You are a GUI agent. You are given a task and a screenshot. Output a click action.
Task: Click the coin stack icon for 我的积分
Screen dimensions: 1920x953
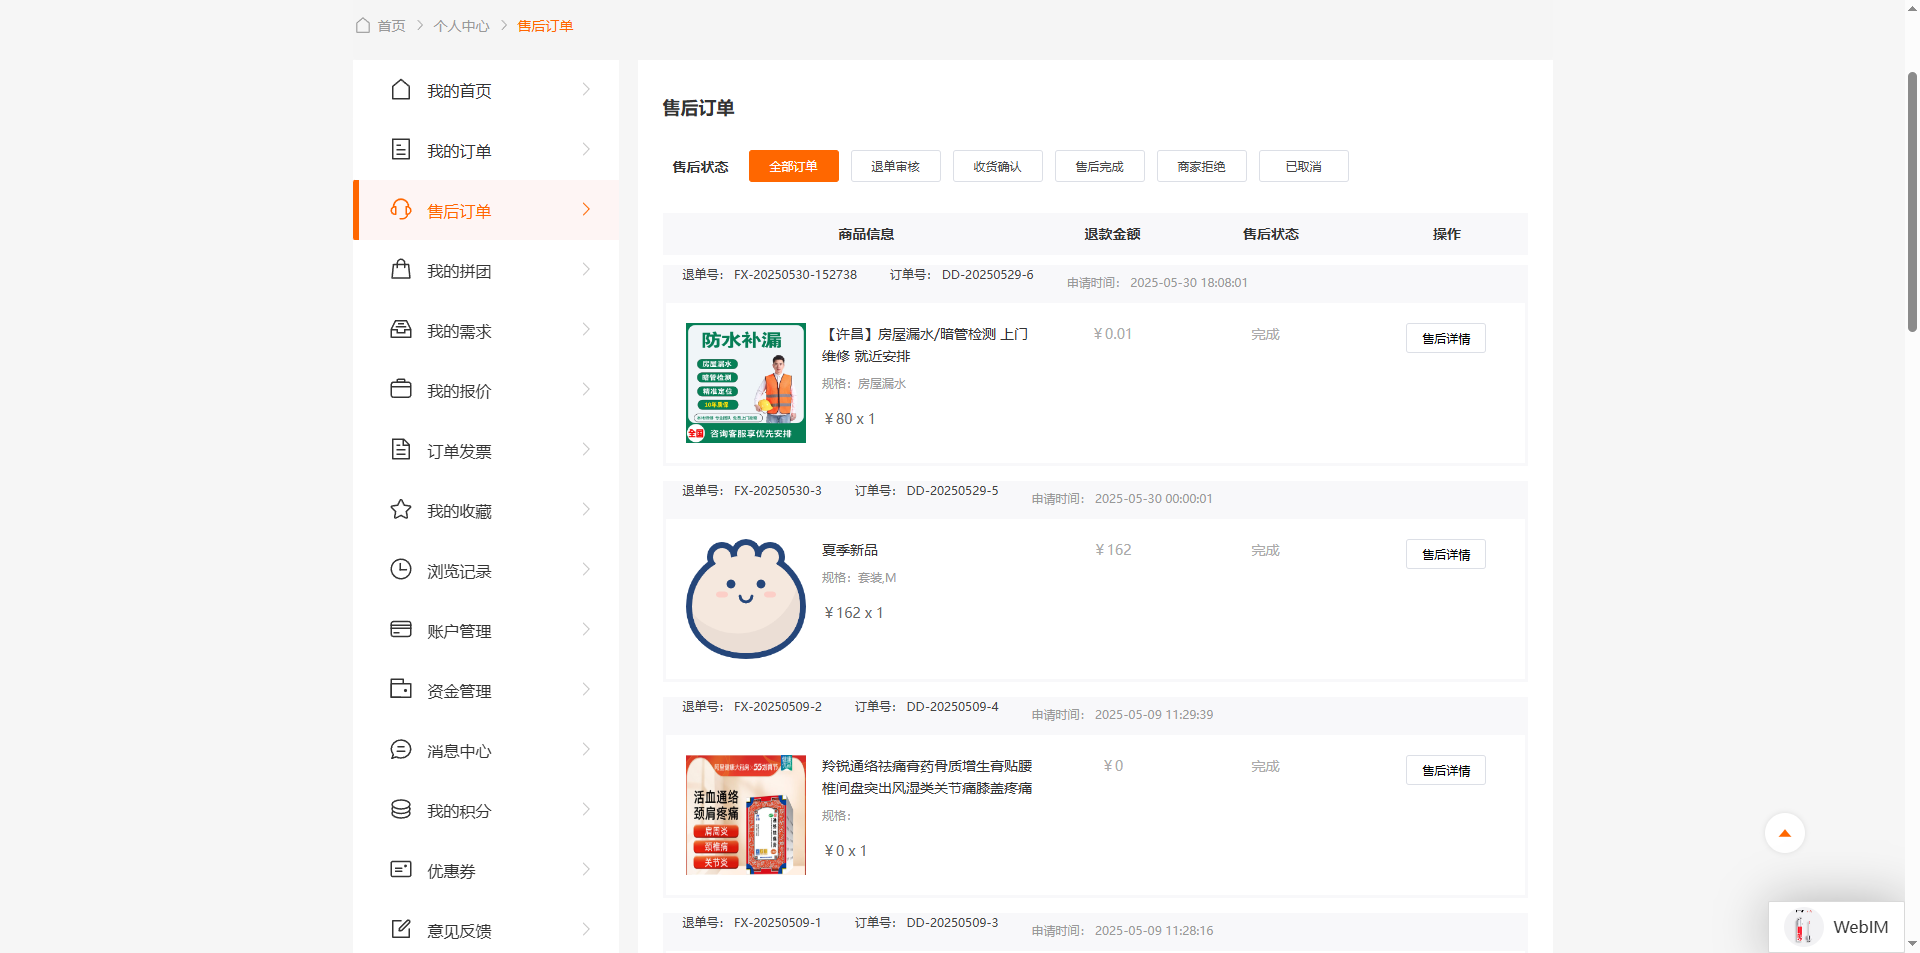pyautogui.click(x=401, y=810)
